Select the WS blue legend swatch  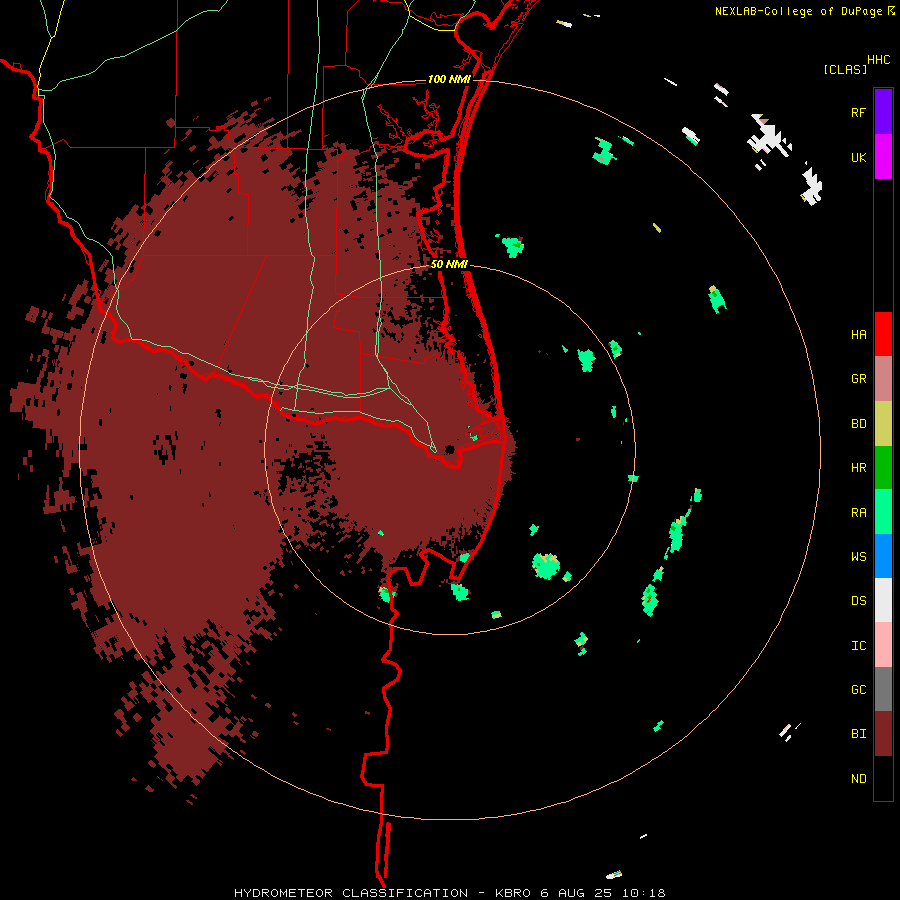(883, 556)
